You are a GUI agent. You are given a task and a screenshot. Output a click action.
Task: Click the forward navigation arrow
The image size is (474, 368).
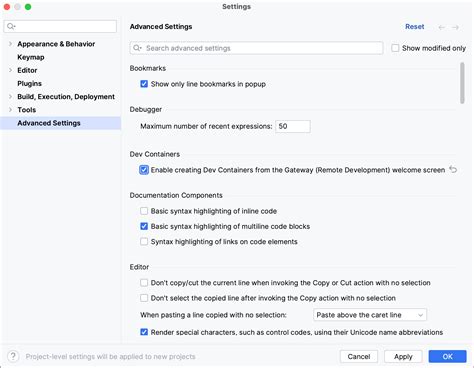pos(456,27)
